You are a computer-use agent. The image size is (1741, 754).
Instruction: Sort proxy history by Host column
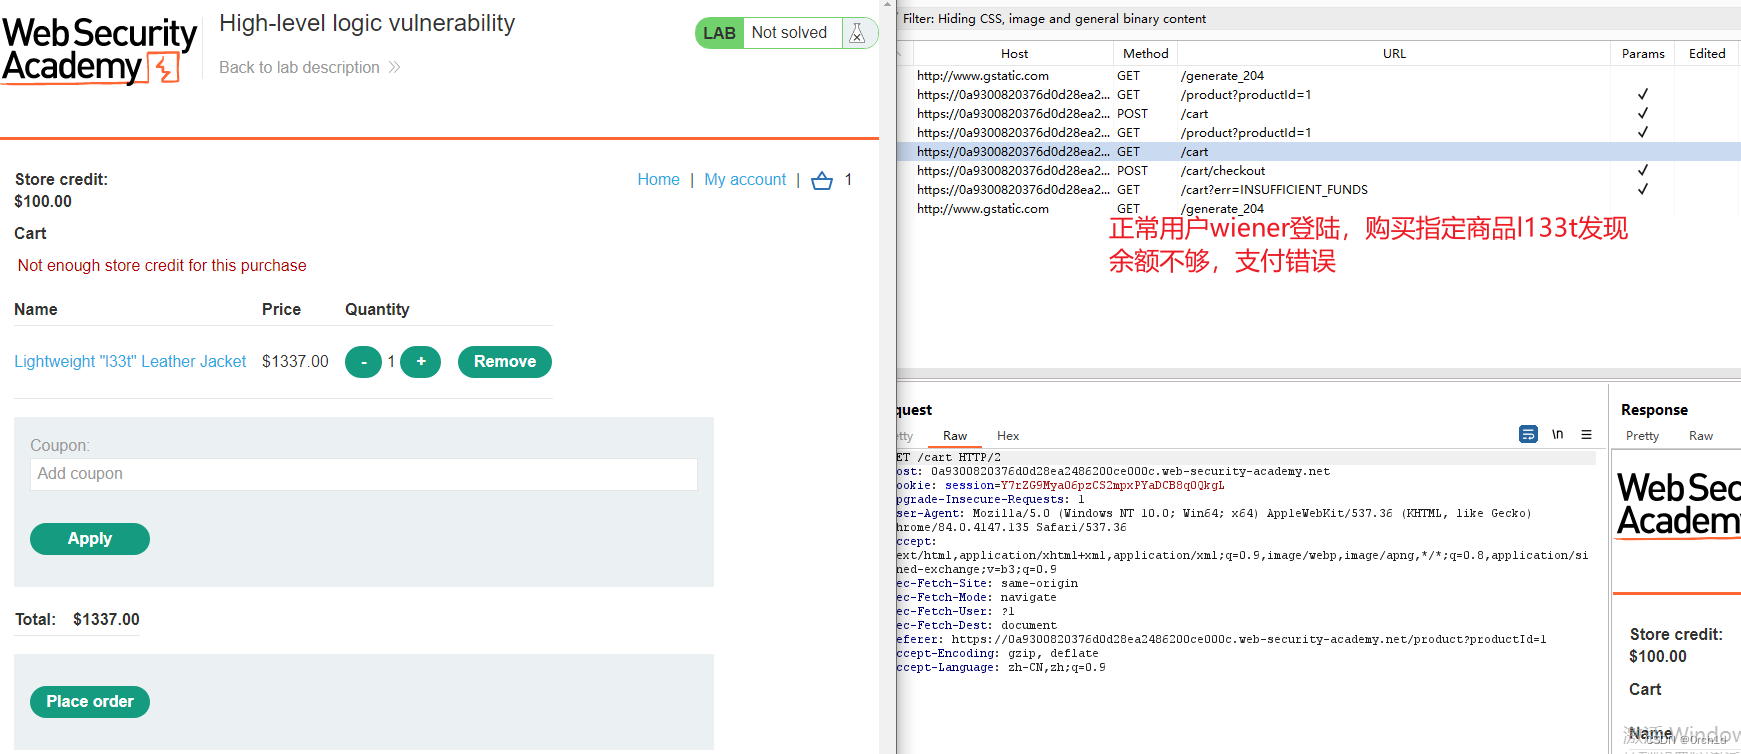(1014, 54)
